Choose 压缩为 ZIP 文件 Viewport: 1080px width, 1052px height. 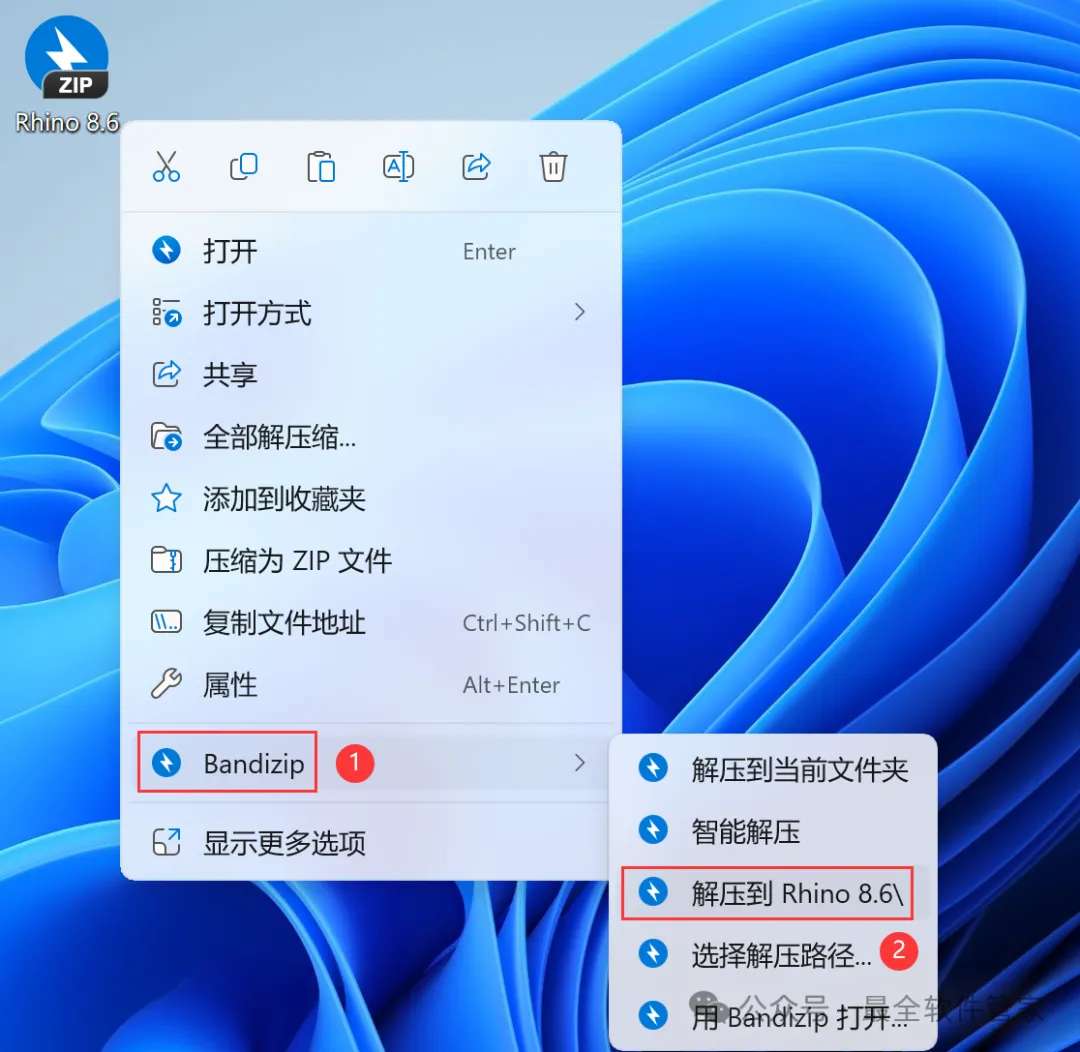pyautogui.click(x=371, y=561)
